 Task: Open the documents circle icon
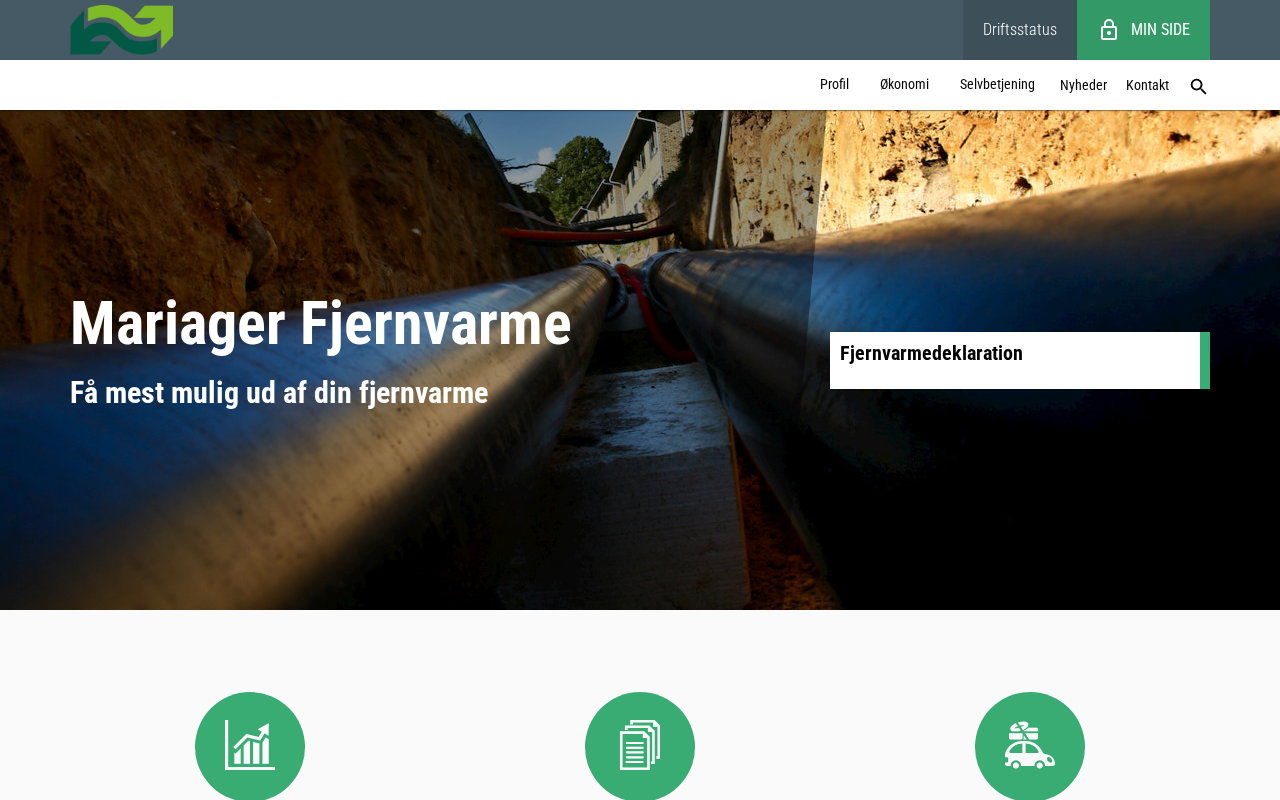click(x=640, y=746)
